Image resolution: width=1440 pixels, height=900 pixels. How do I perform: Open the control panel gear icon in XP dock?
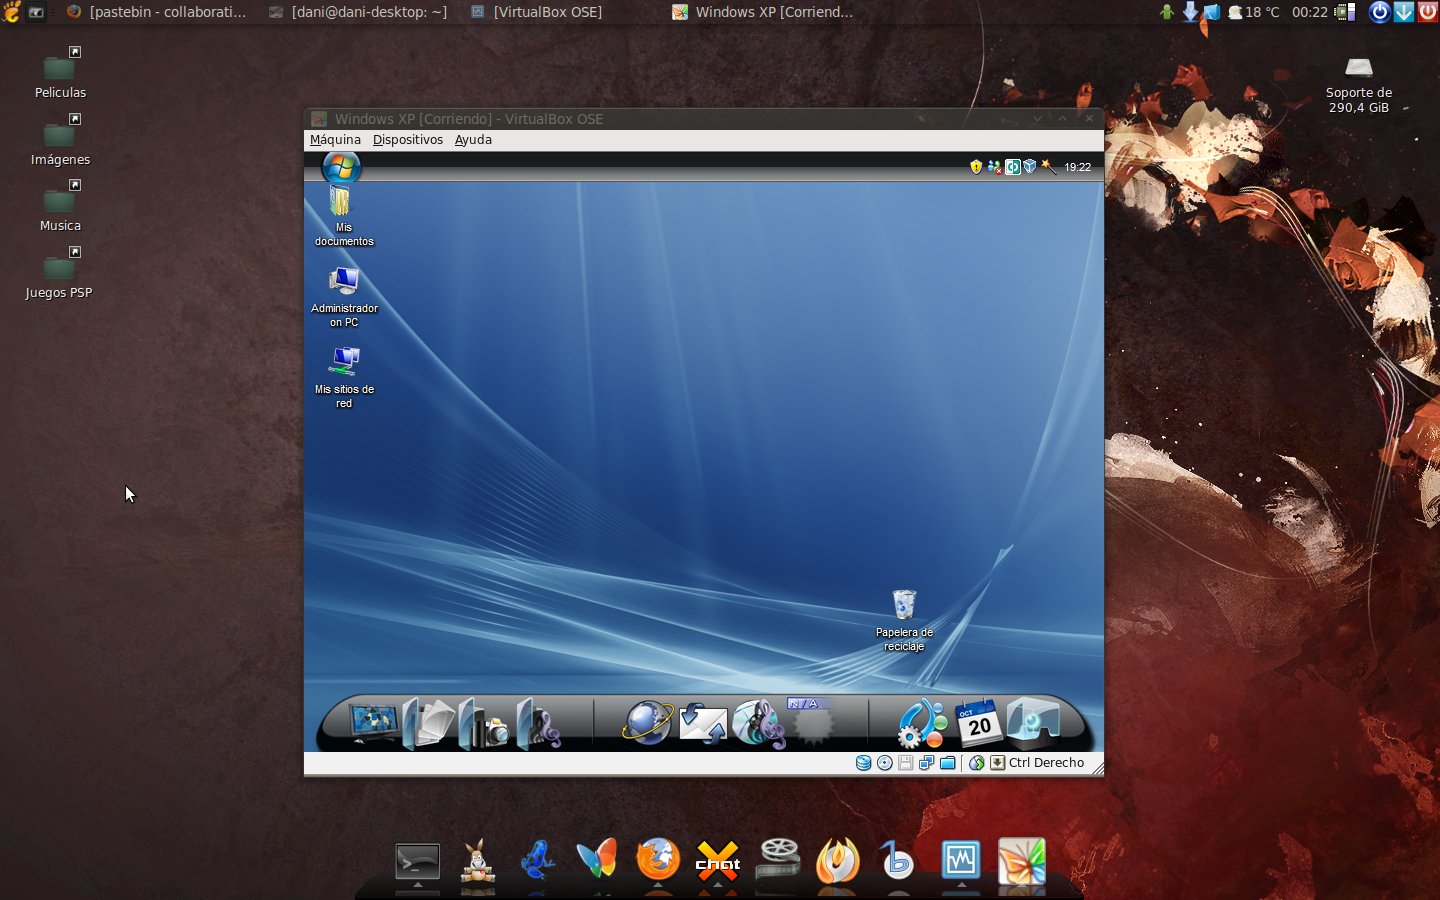coord(922,724)
